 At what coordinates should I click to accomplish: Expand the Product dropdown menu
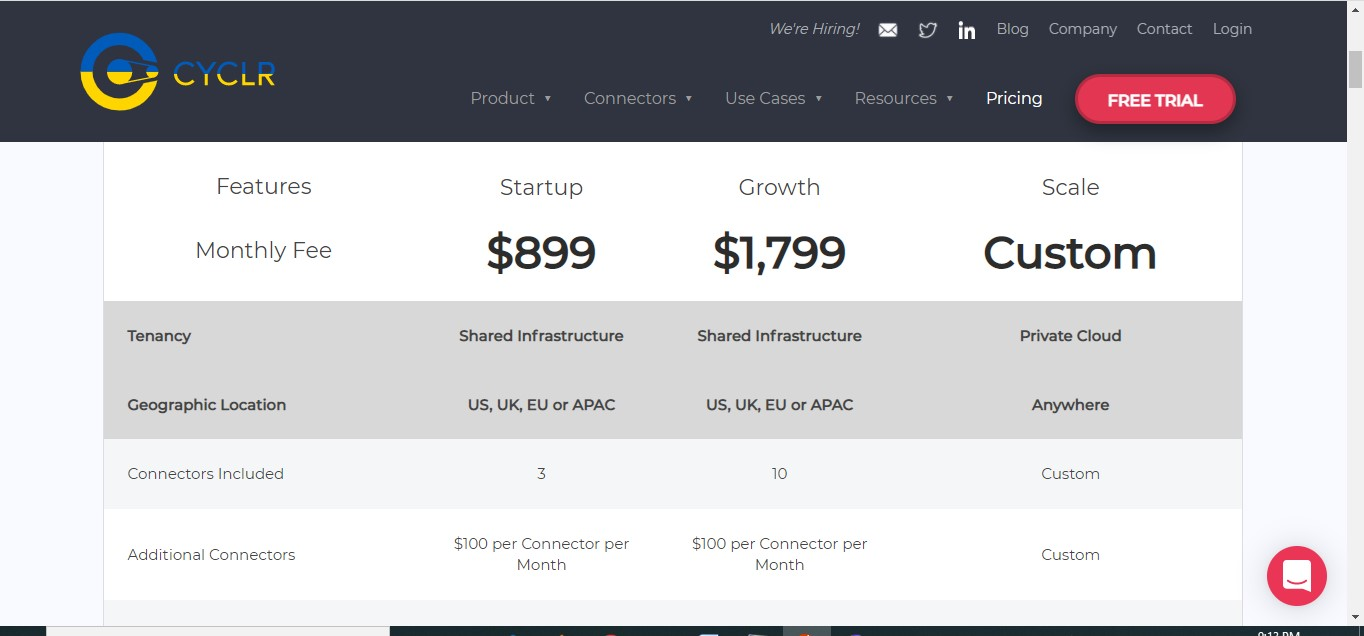(511, 98)
